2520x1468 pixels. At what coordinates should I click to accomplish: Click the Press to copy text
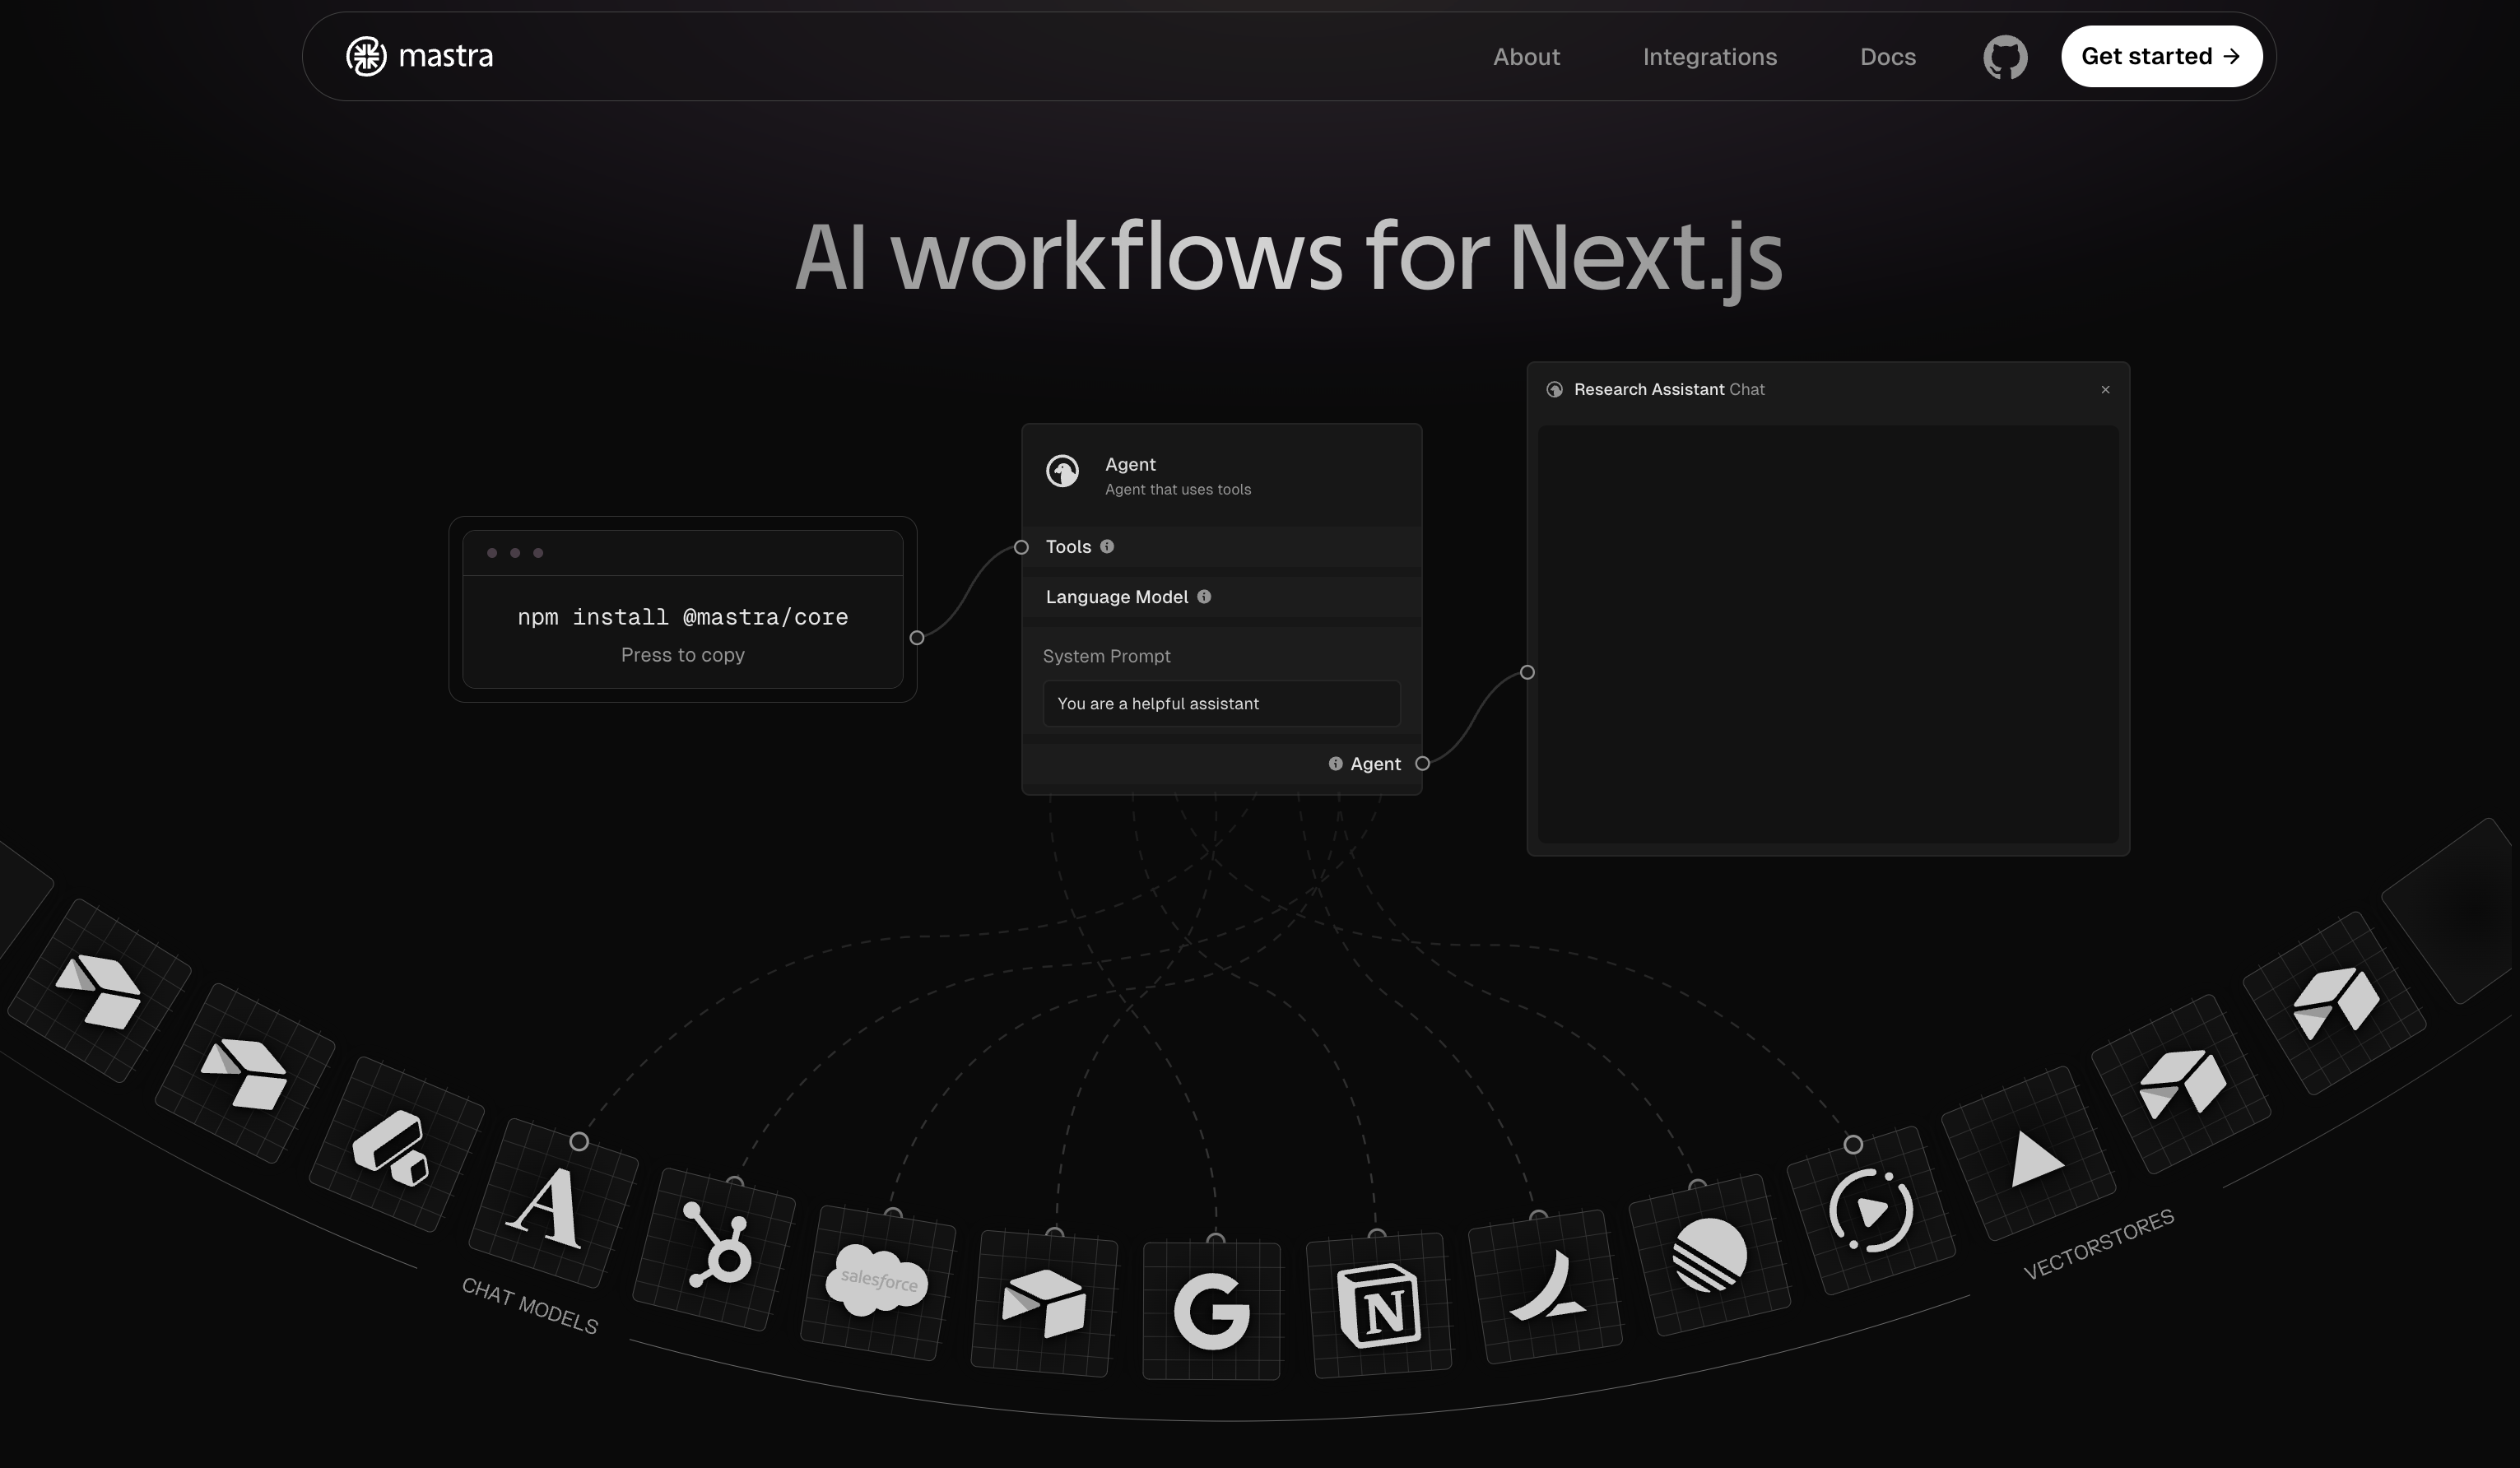[682, 655]
